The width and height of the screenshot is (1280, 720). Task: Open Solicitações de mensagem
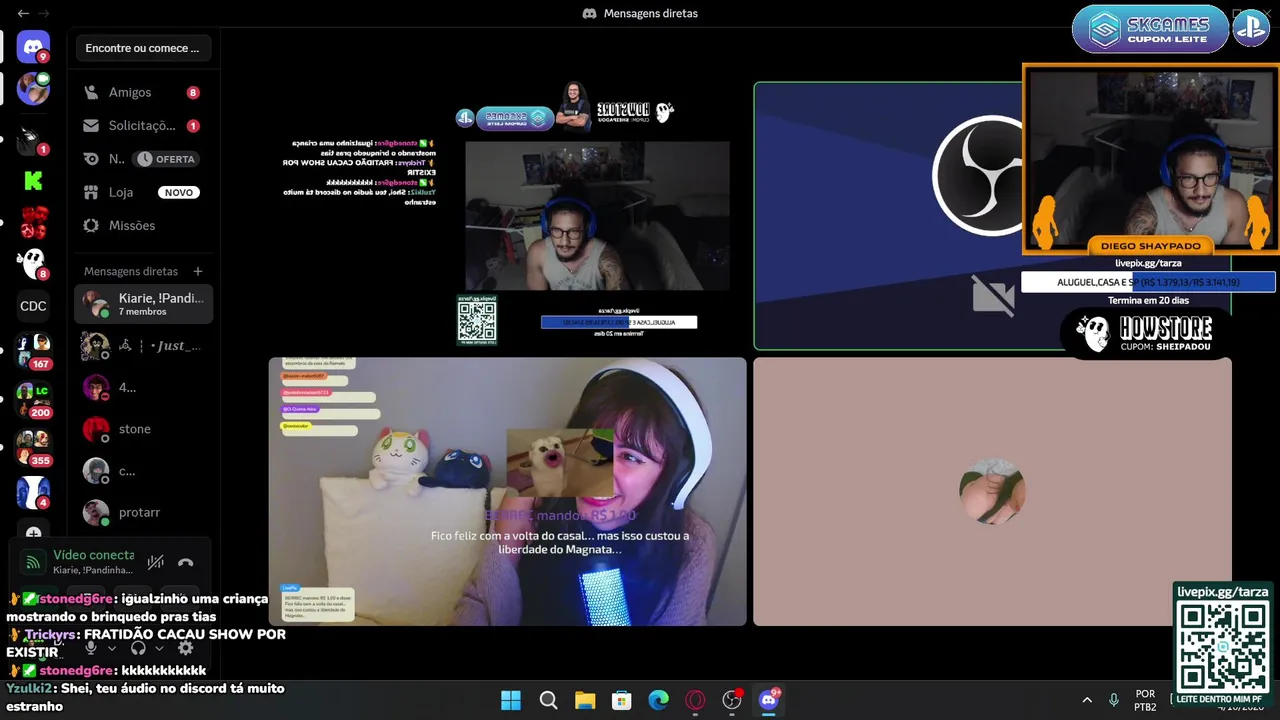click(144, 126)
